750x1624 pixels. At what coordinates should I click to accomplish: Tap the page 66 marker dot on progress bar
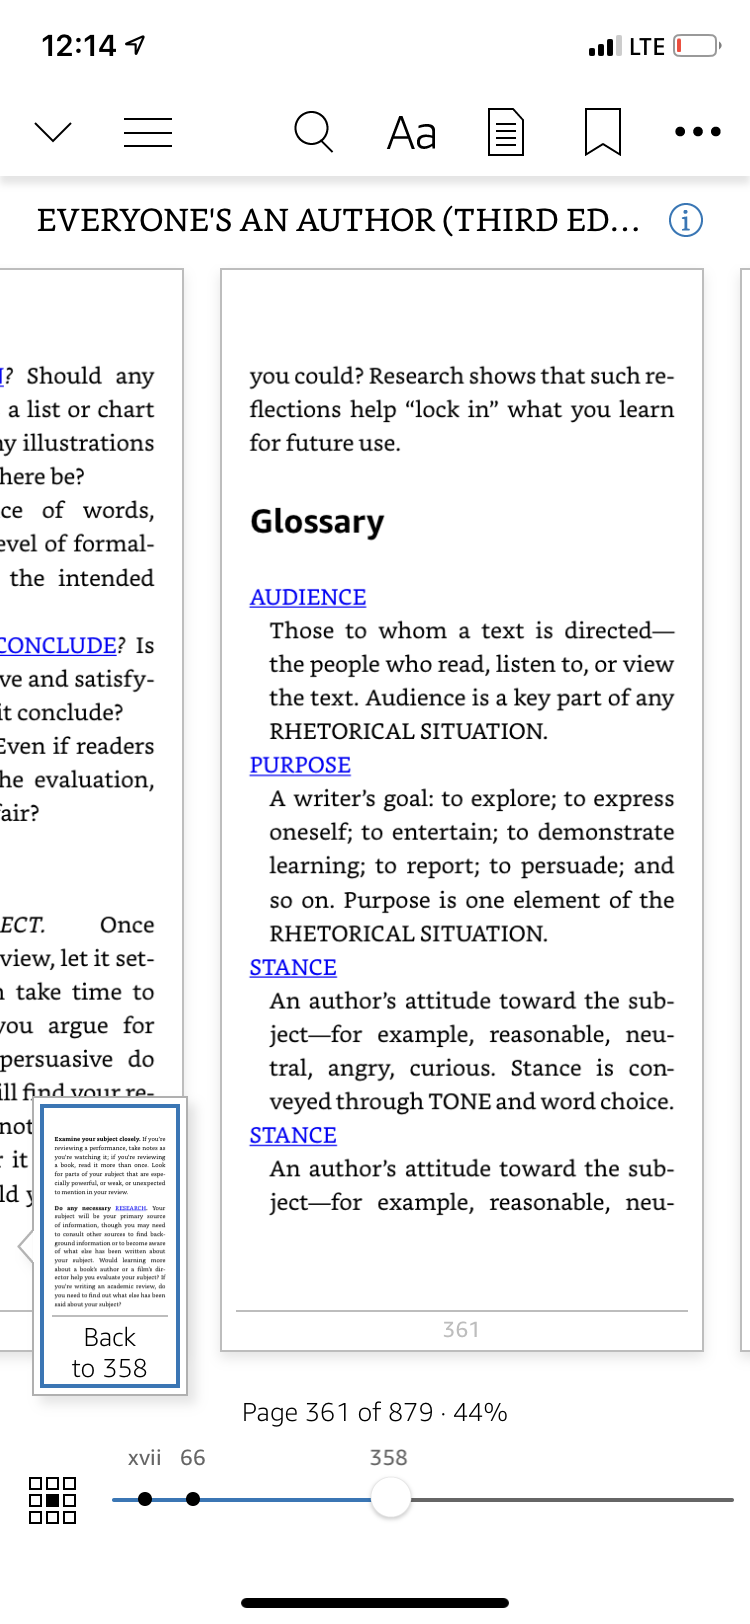pyautogui.click(x=193, y=1499)
